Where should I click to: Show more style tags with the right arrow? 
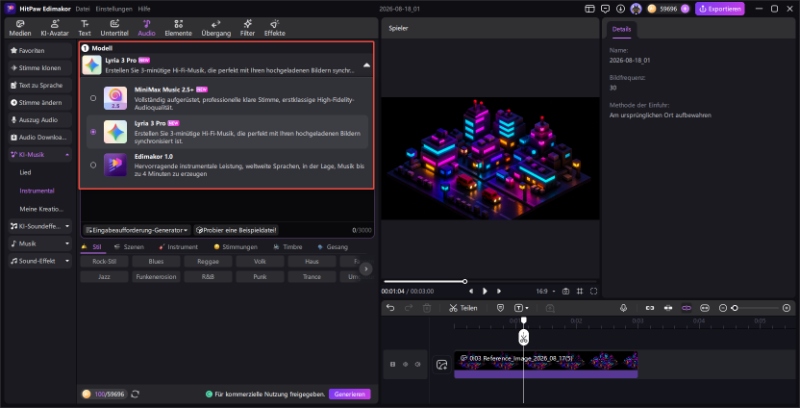click(366, 269)
